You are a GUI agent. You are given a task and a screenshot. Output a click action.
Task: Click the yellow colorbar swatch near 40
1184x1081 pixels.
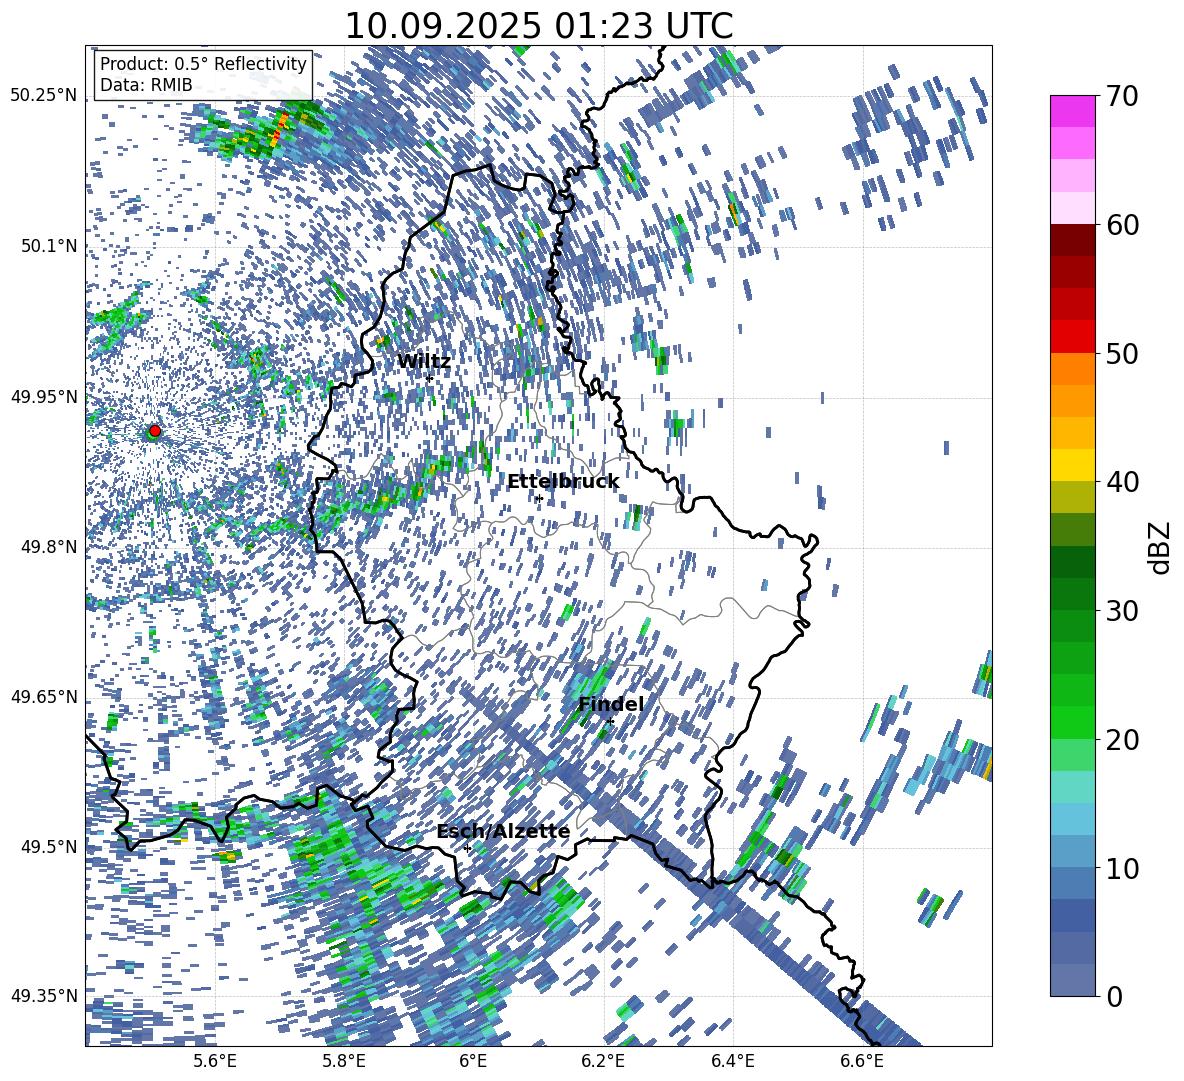pyautogui.click(x=1072, y=465)
